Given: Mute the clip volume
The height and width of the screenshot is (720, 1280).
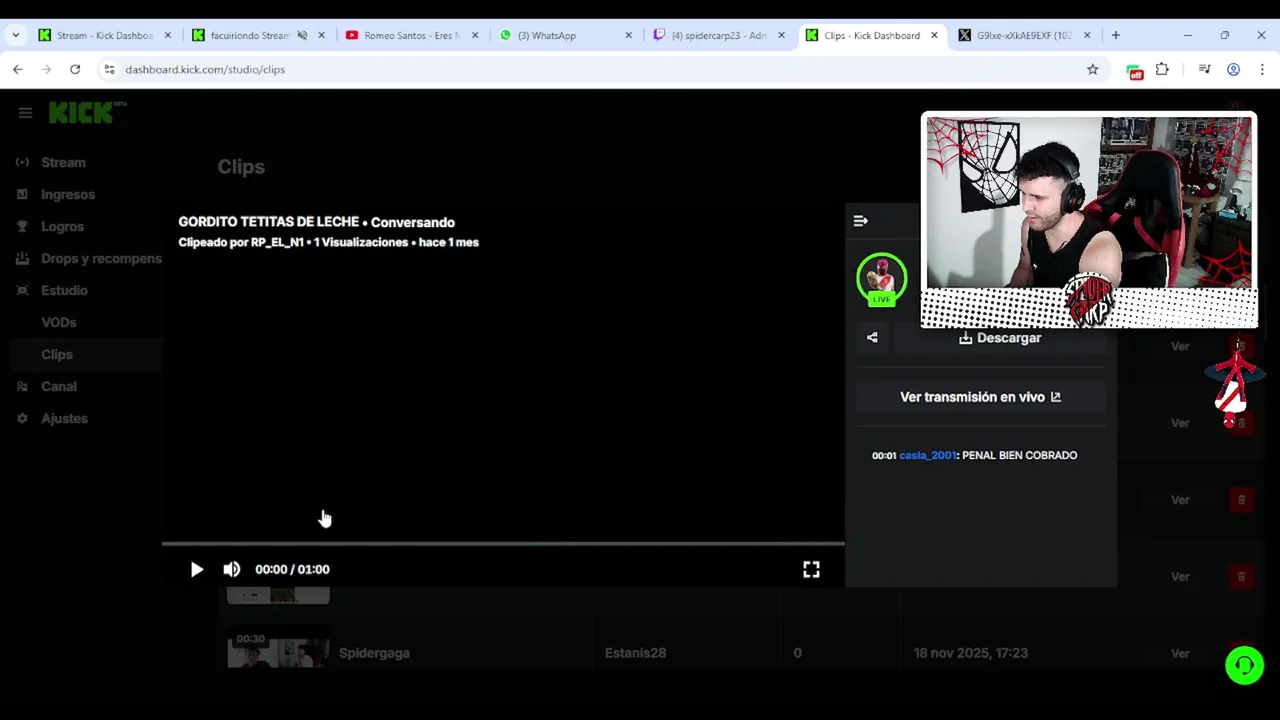Looking at the screenshot, I should (232, 569).
